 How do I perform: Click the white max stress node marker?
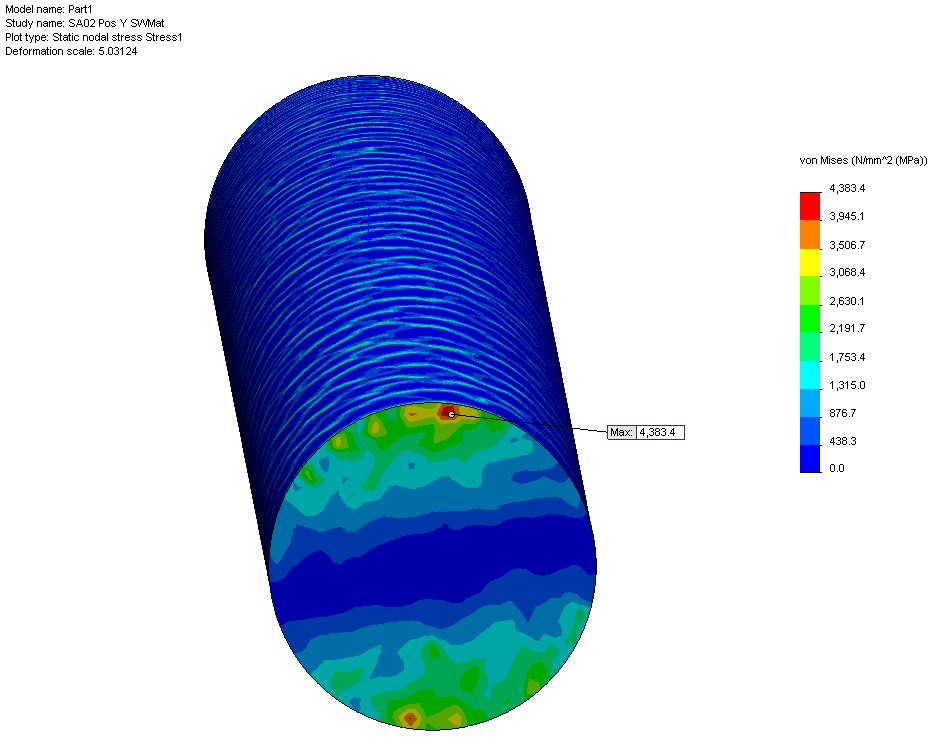coord(451,414)
